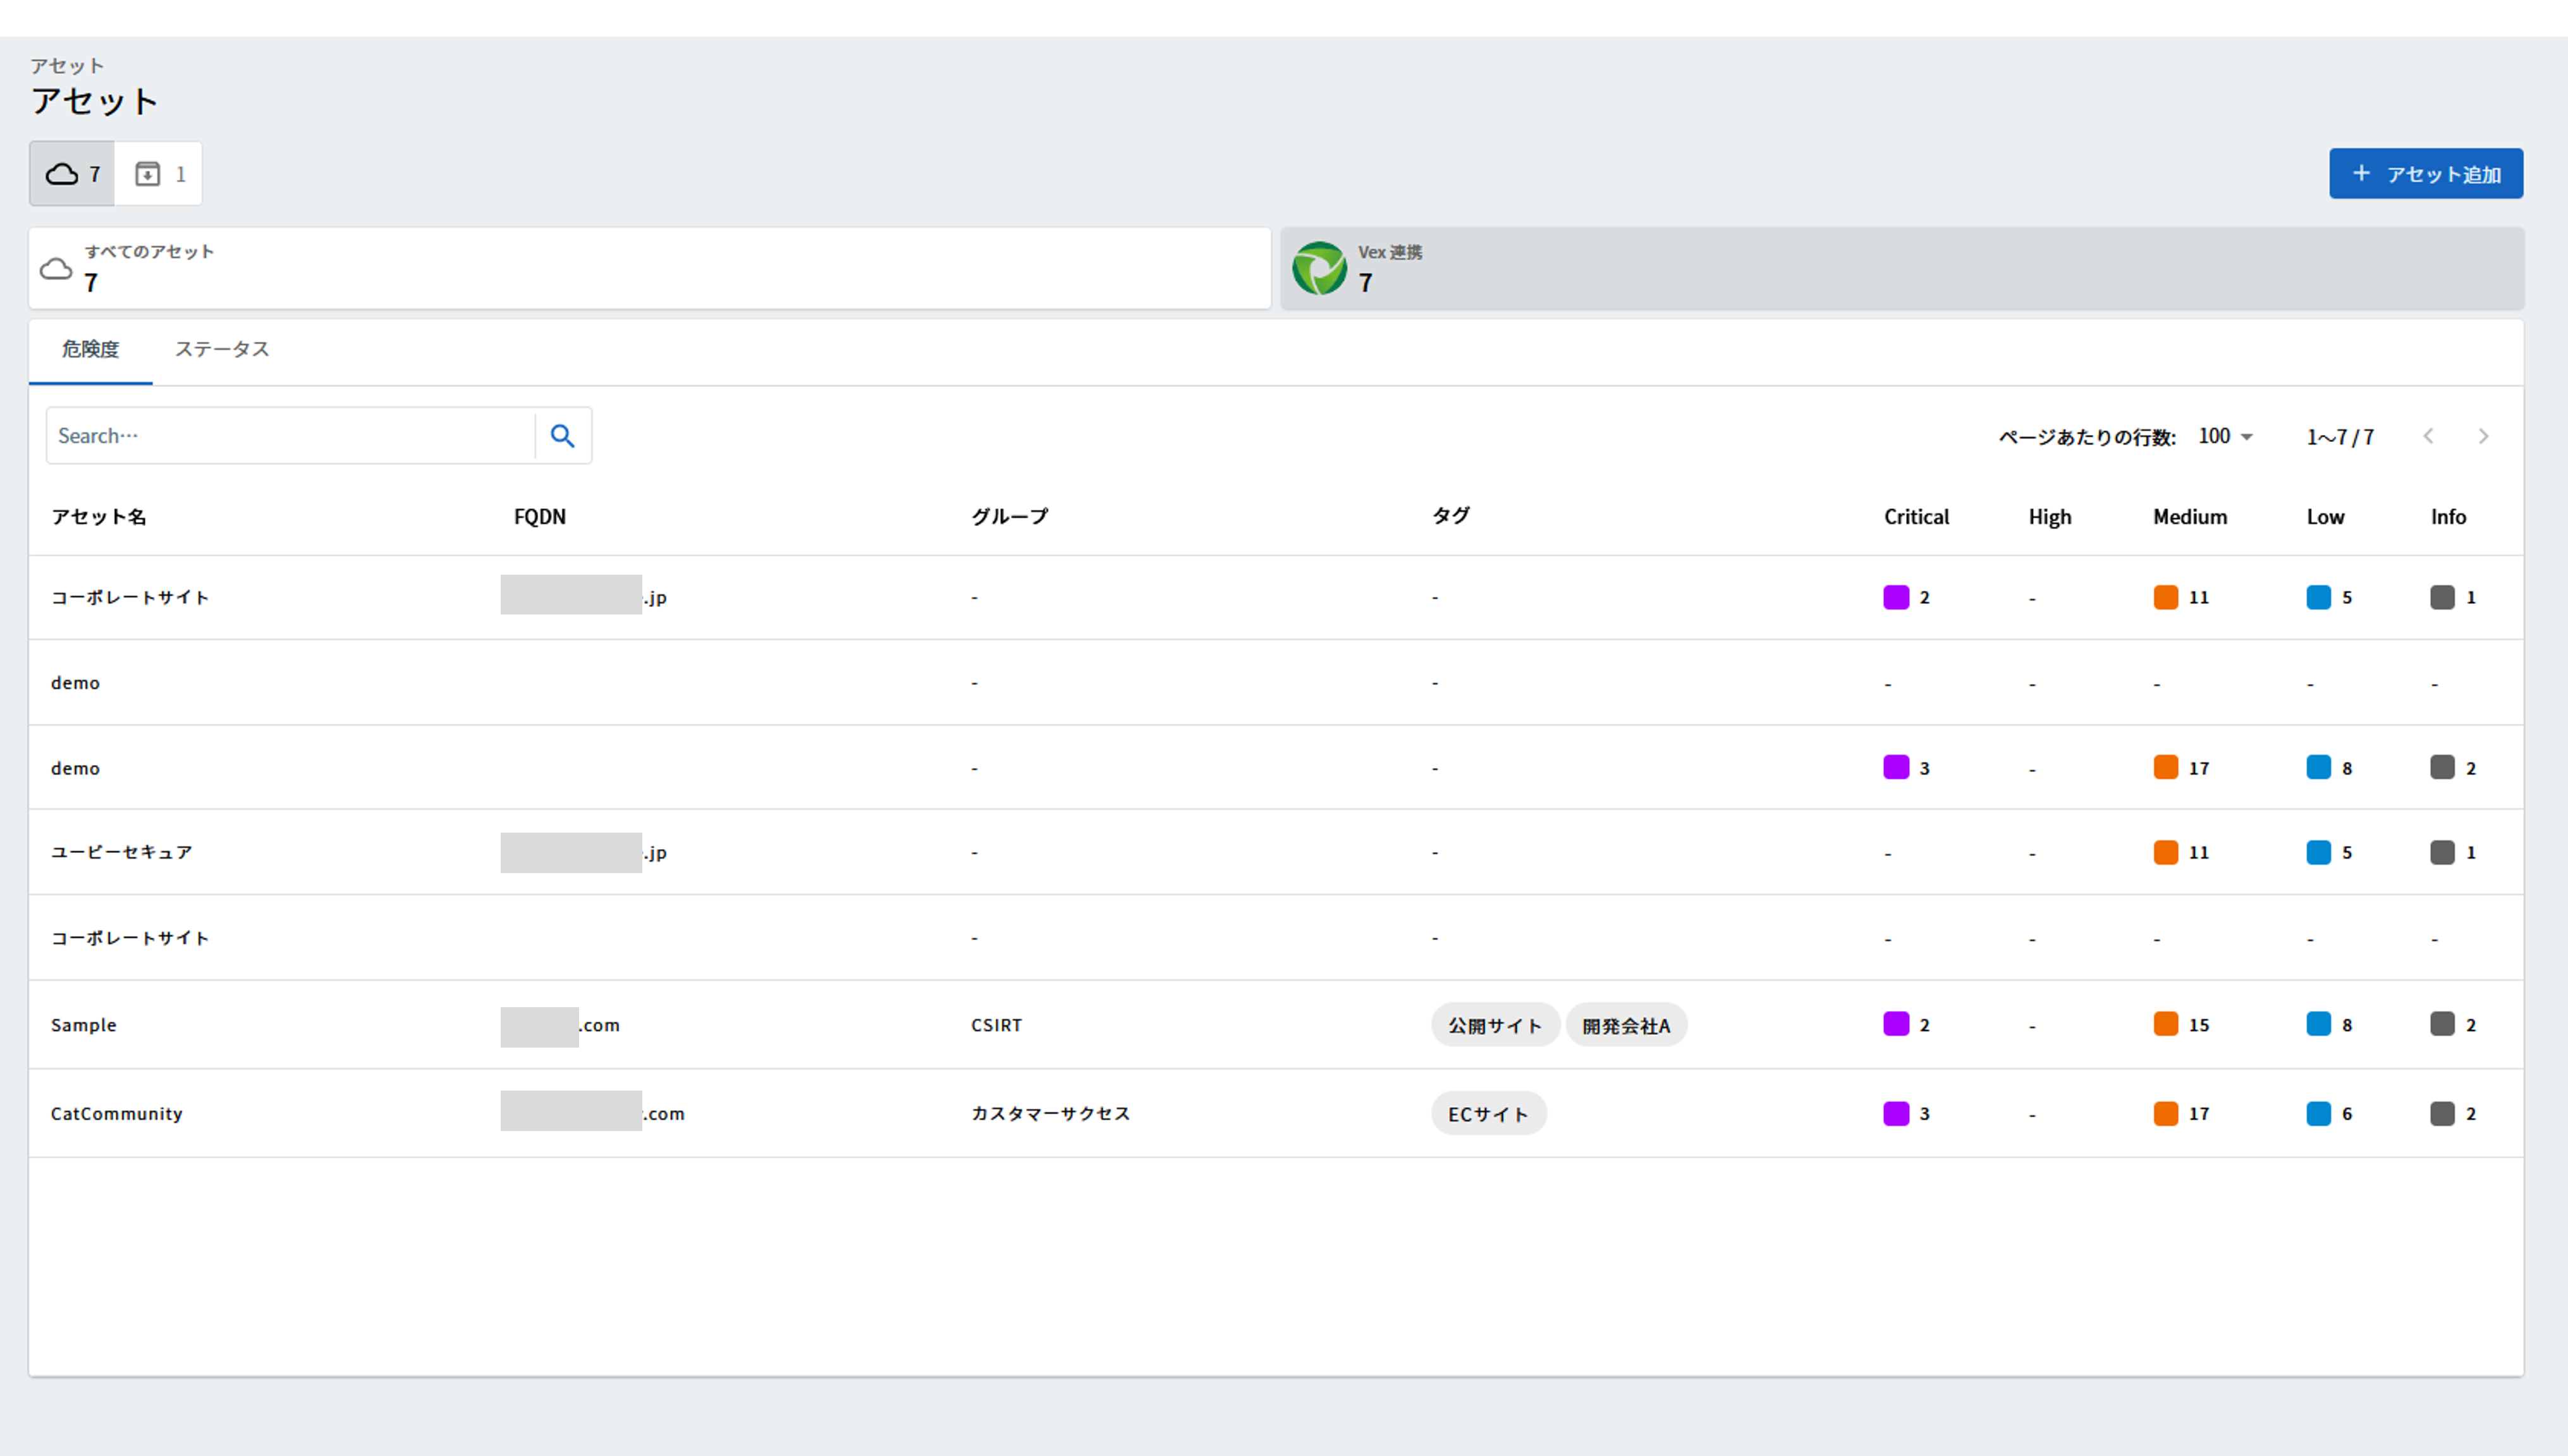
Task: Select the 危険度 tab
Action: (x=90, y=350)
